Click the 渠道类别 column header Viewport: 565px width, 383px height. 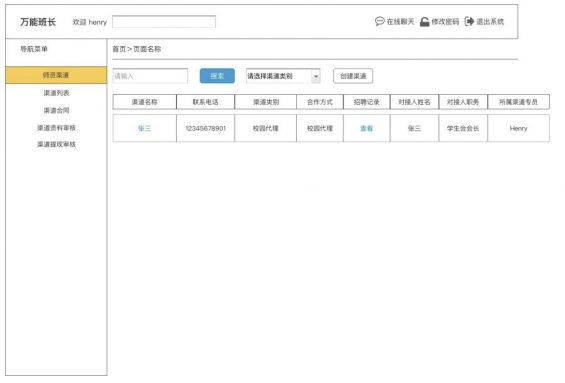click(266, 102)
